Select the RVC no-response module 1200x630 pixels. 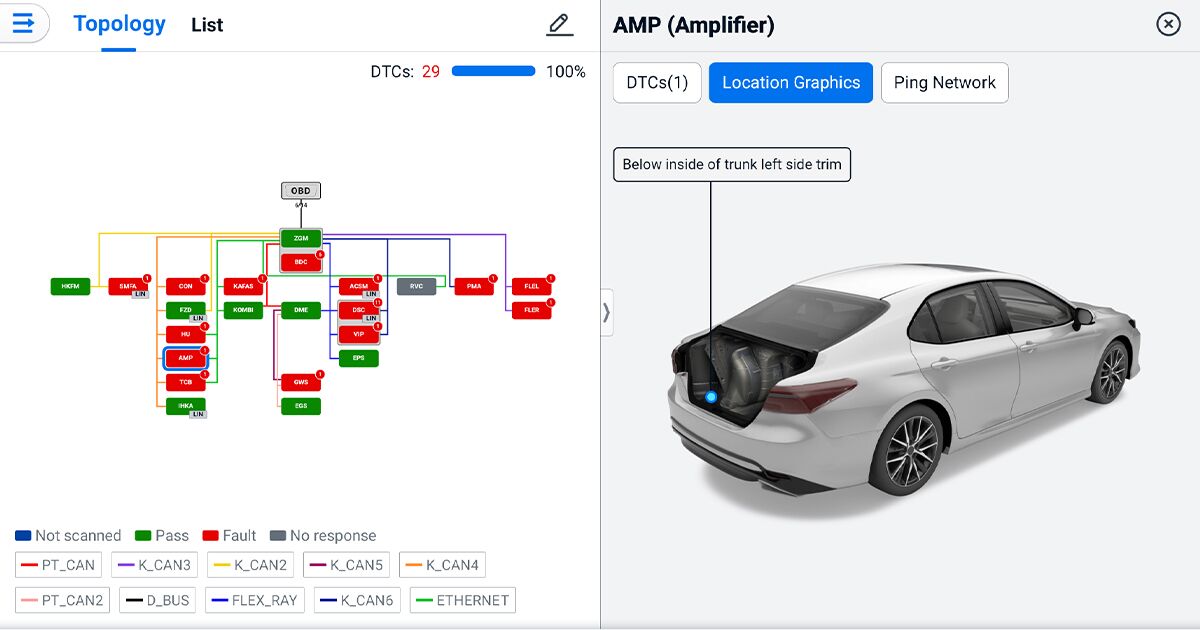[x=416, y=286]
